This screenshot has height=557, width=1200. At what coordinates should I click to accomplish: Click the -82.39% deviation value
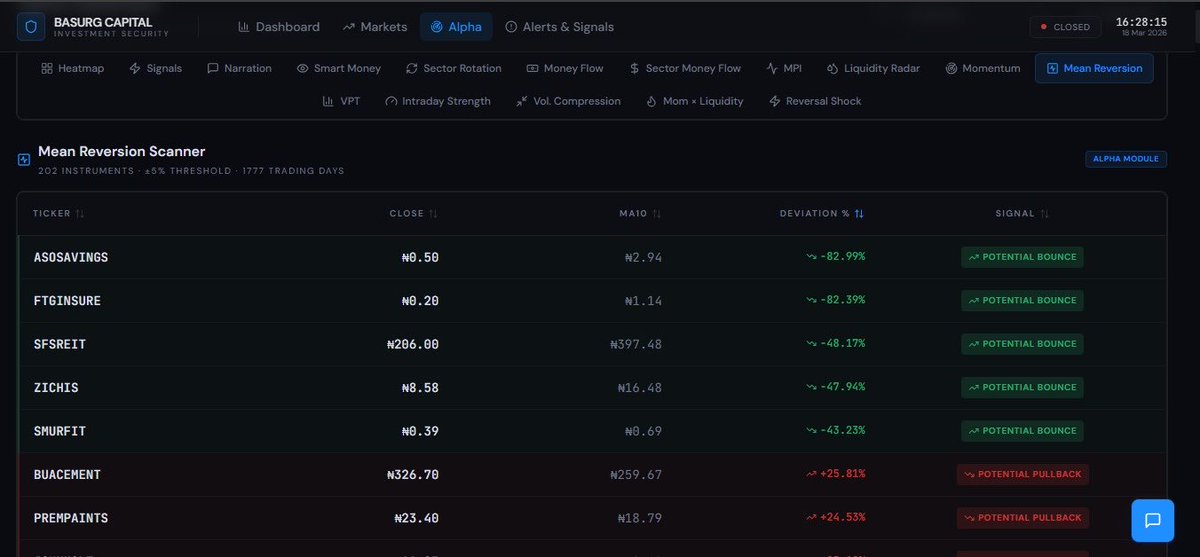(836, 300)
